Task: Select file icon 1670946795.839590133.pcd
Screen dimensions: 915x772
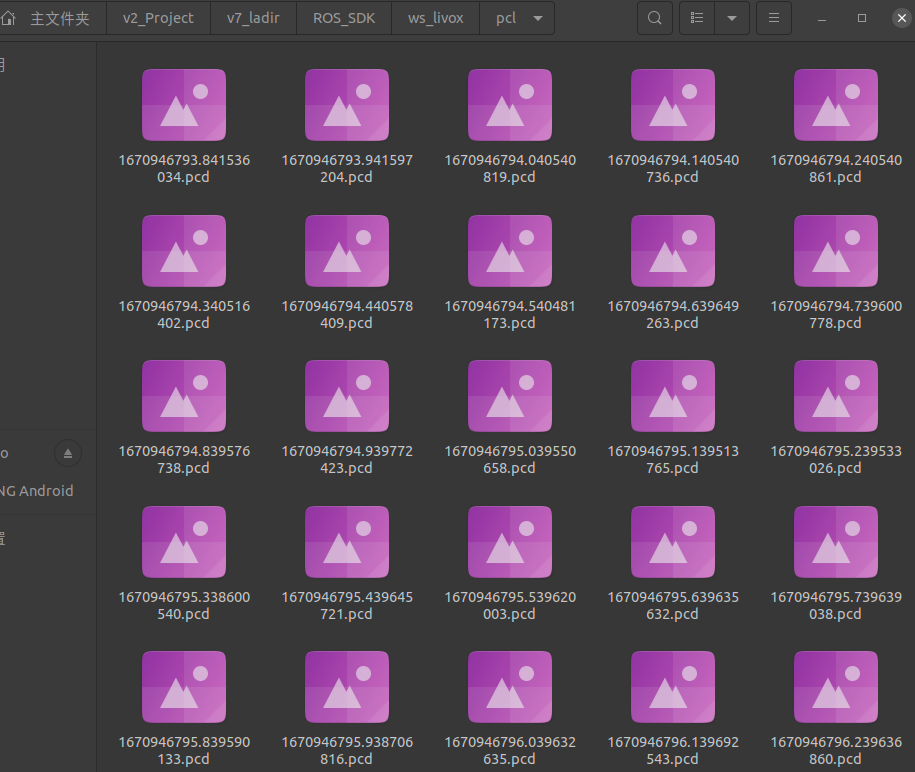Action: [184, 687]
